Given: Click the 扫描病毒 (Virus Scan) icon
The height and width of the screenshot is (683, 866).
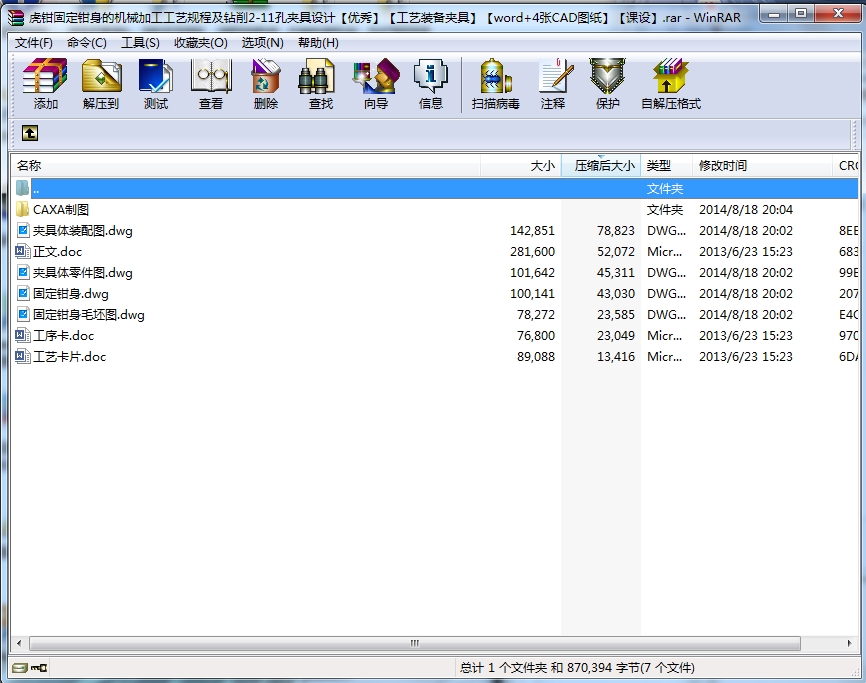Looking at the screenshot, I should (x=495, y=76).
